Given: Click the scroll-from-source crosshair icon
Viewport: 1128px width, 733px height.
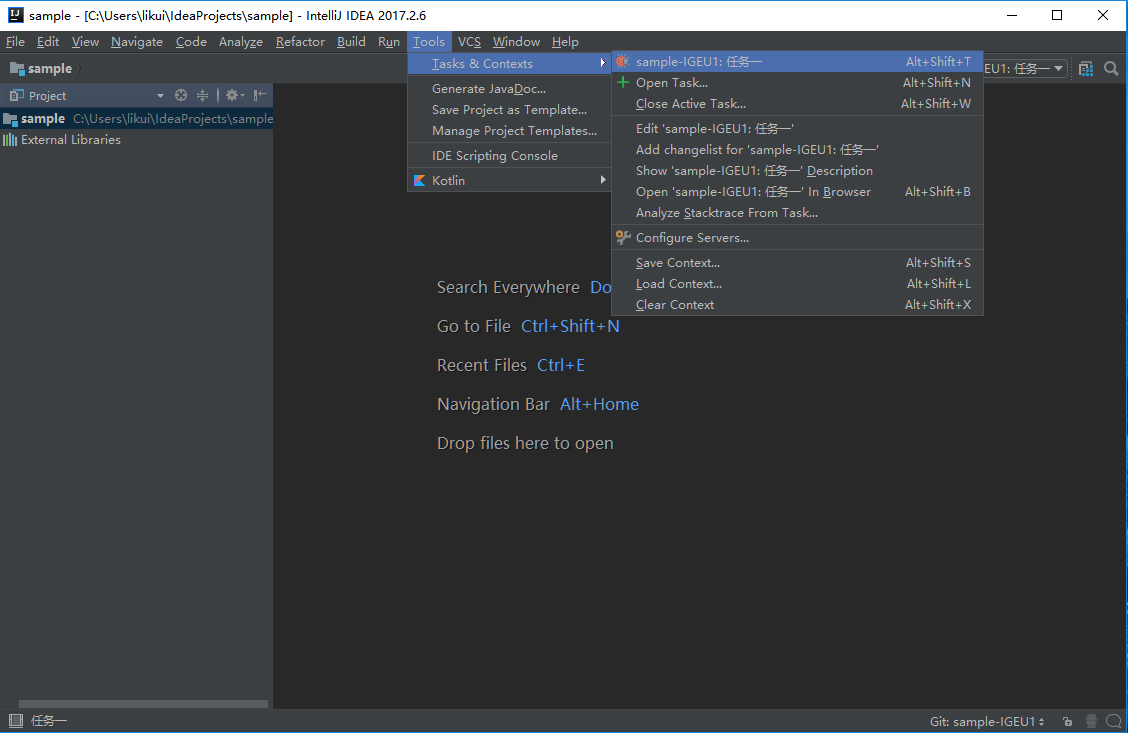Looking at the screenshot, I should pos(181,95).
